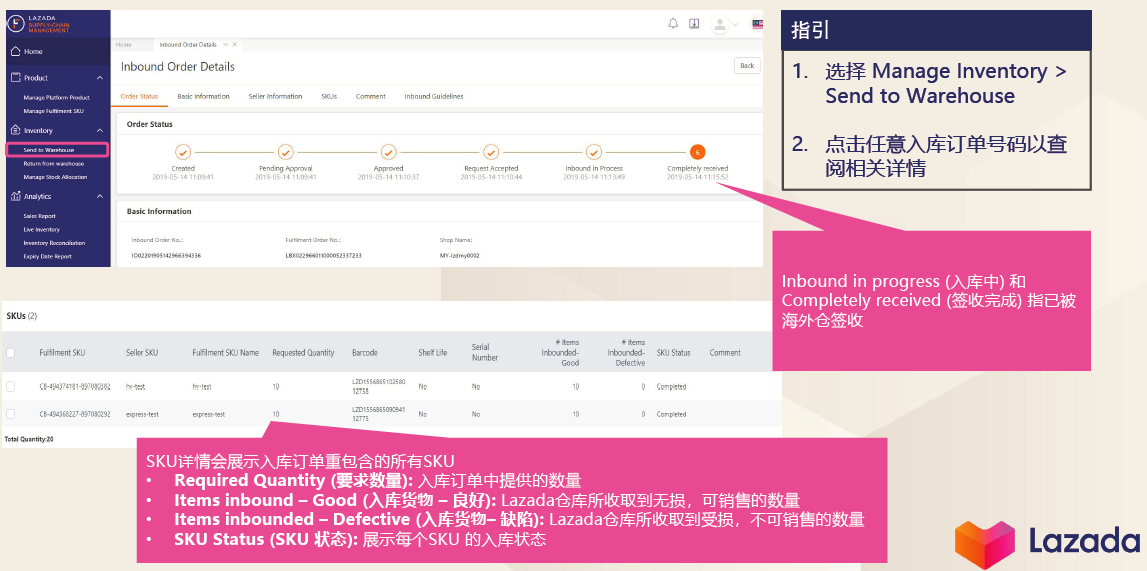The image size is (1147, 571).
Task: Open Manage Fulfilment SKU
Action: (x=53, y=111)
